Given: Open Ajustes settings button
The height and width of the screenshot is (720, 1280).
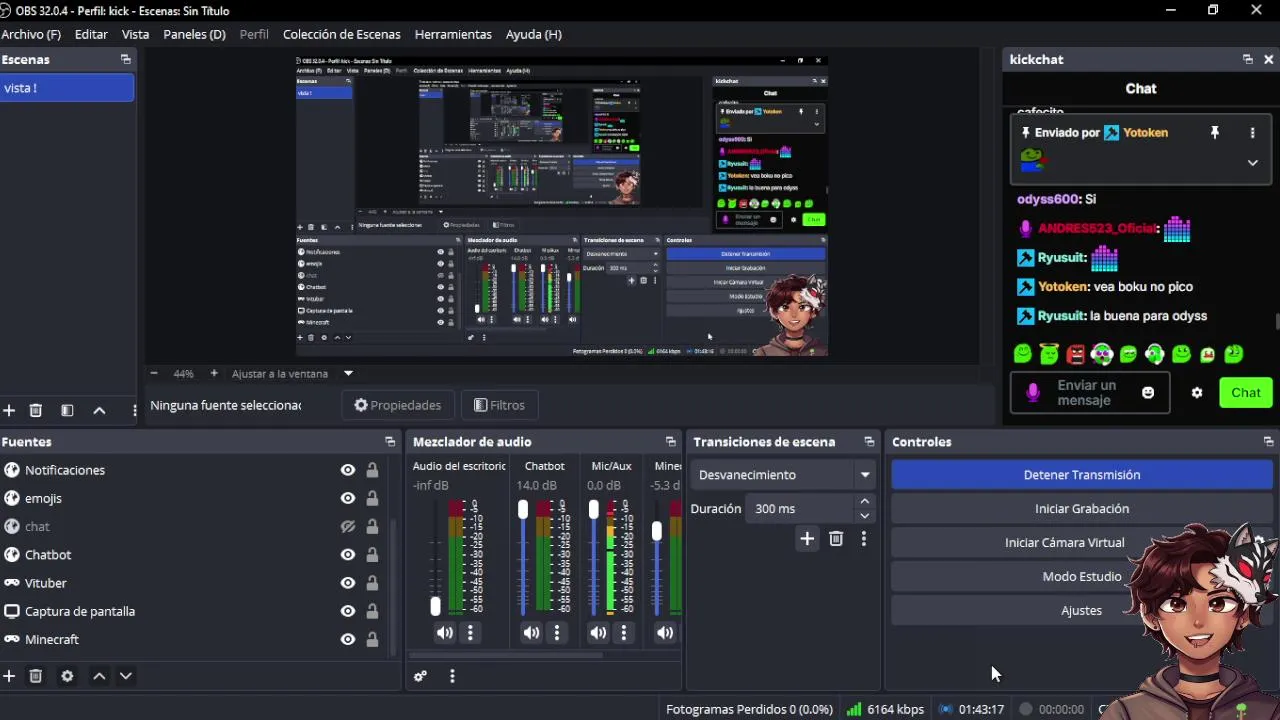Looking at the screenshot, I should click(1082, 611).
